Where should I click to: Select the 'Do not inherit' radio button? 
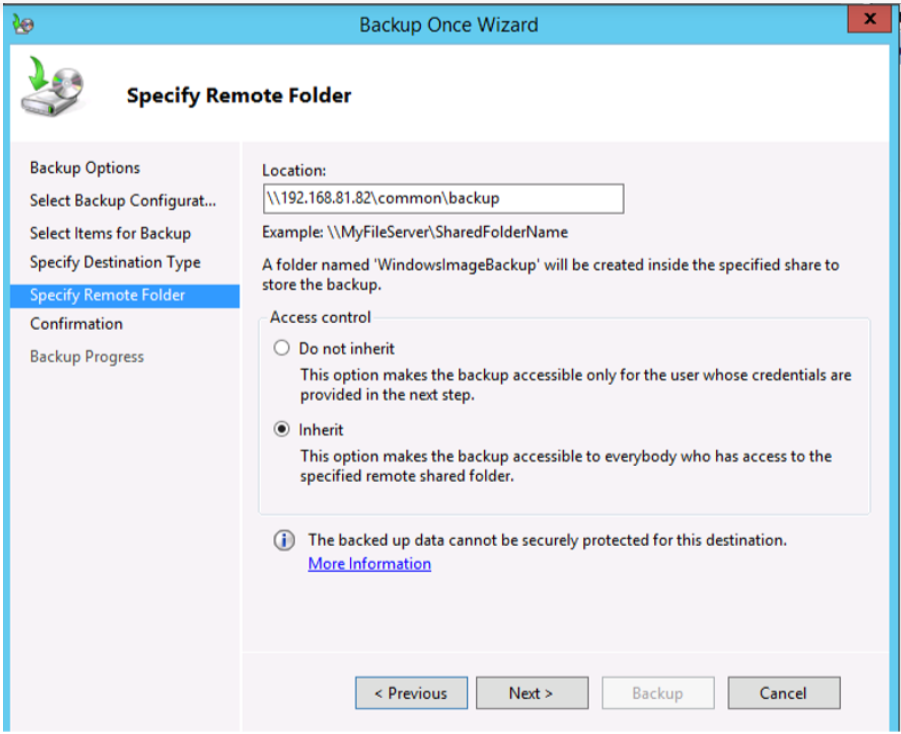tap(282, 349)
